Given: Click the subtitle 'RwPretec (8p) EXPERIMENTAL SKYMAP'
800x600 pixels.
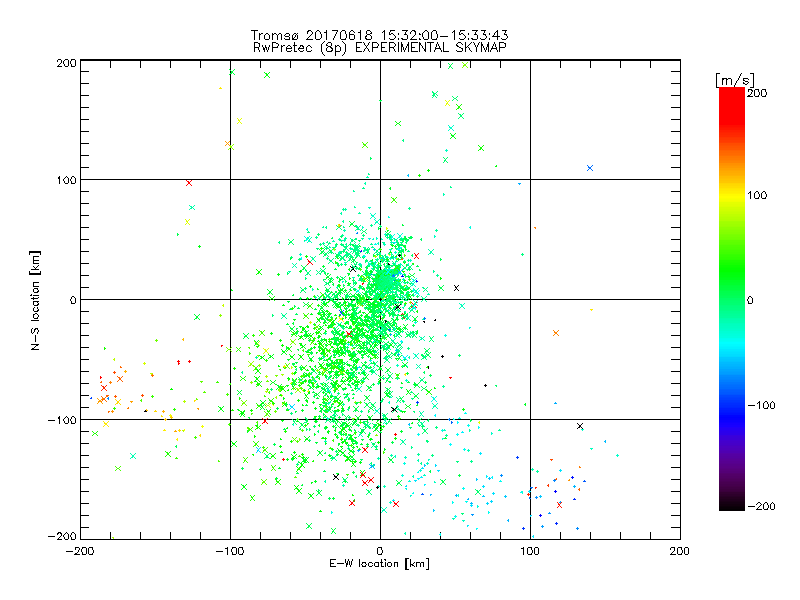Looking at the screenshot, I should pos(380,48).
